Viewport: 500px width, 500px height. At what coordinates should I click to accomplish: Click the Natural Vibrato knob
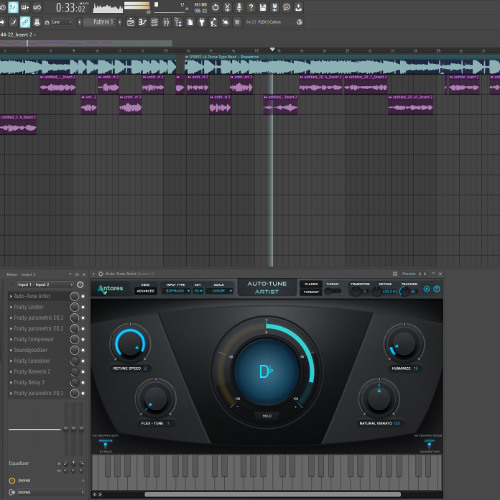379,398
